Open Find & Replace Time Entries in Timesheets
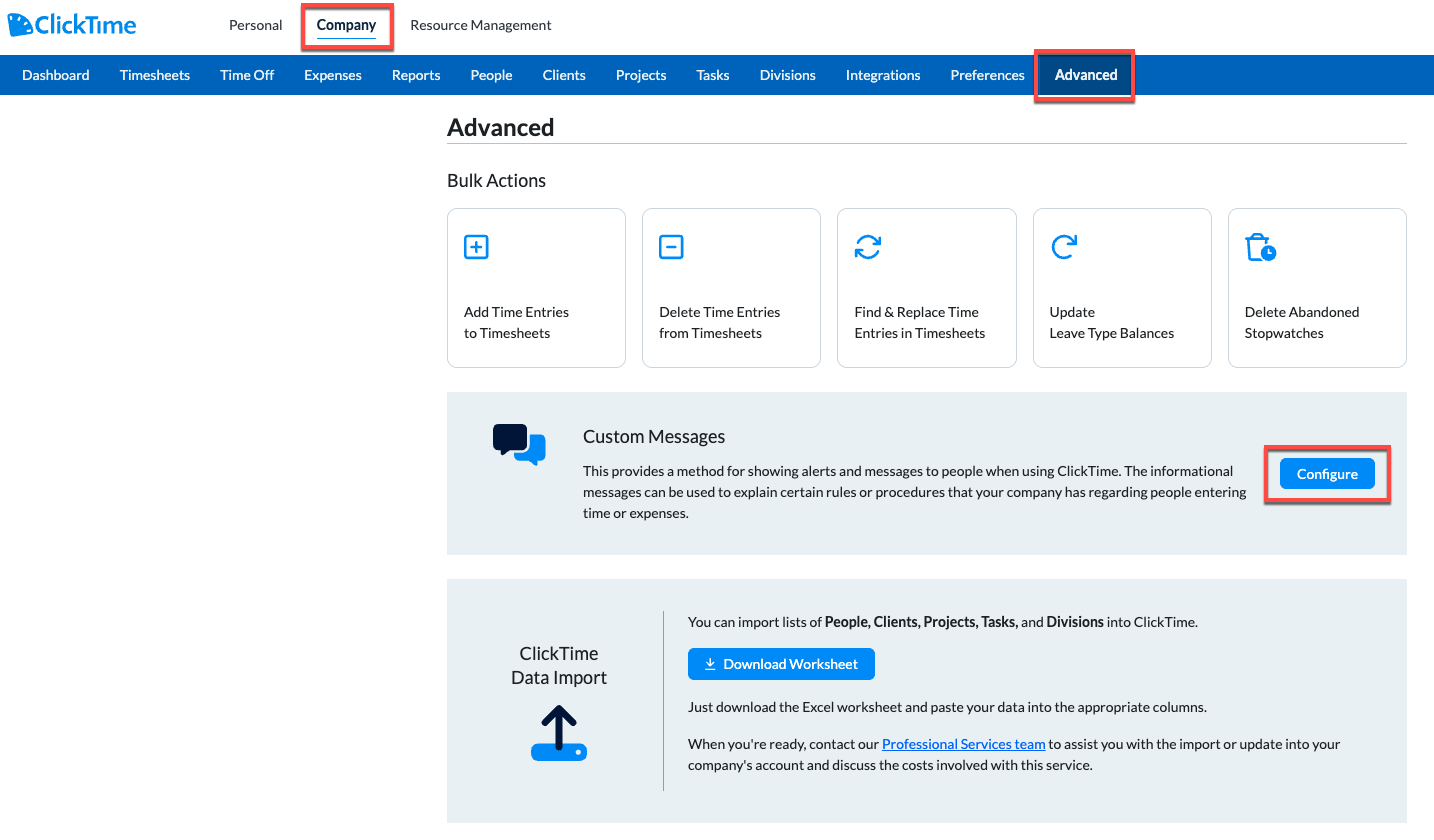 click(x=927, y=288)
